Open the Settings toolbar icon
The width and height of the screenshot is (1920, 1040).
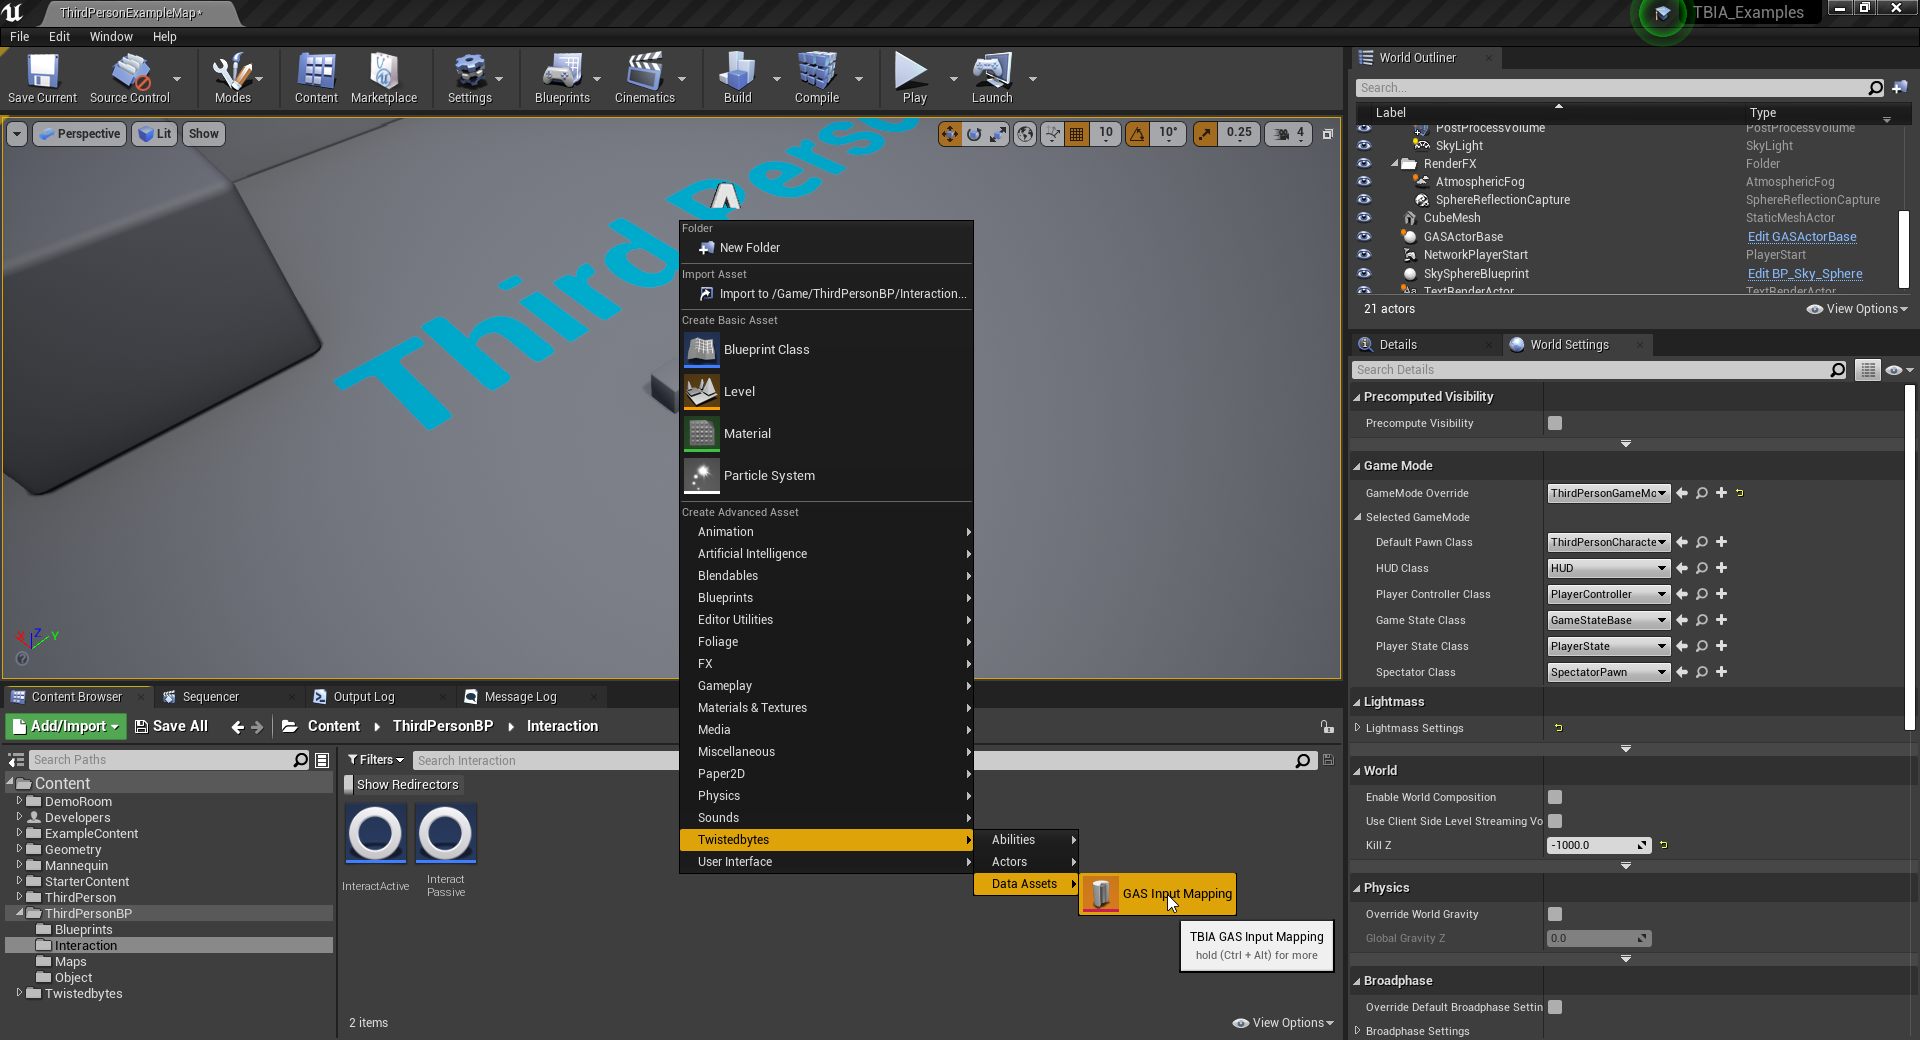click(x=470, y=78)
